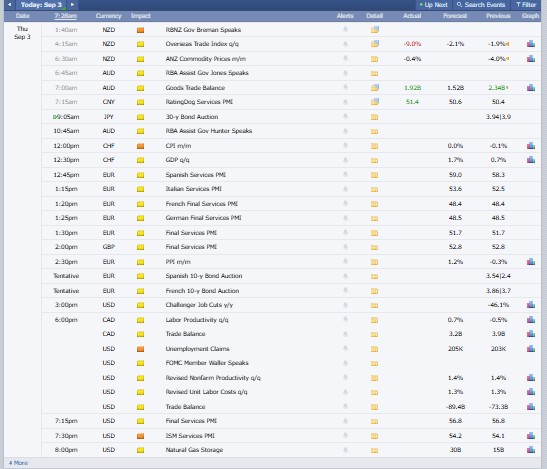This screenshot has width=547, height=469.
Task: Open the Today: Sep 3 date selector
Action: [x=41, y=5]
